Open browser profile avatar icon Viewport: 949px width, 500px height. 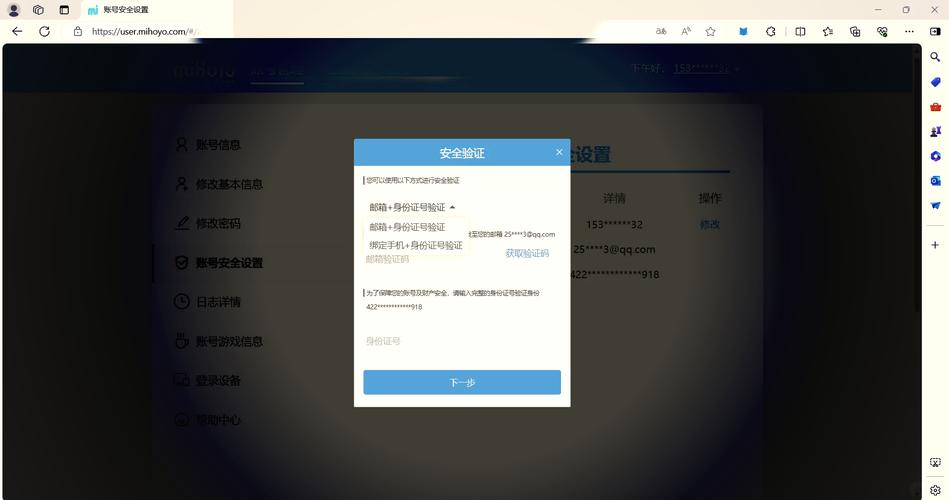[13, 10]
